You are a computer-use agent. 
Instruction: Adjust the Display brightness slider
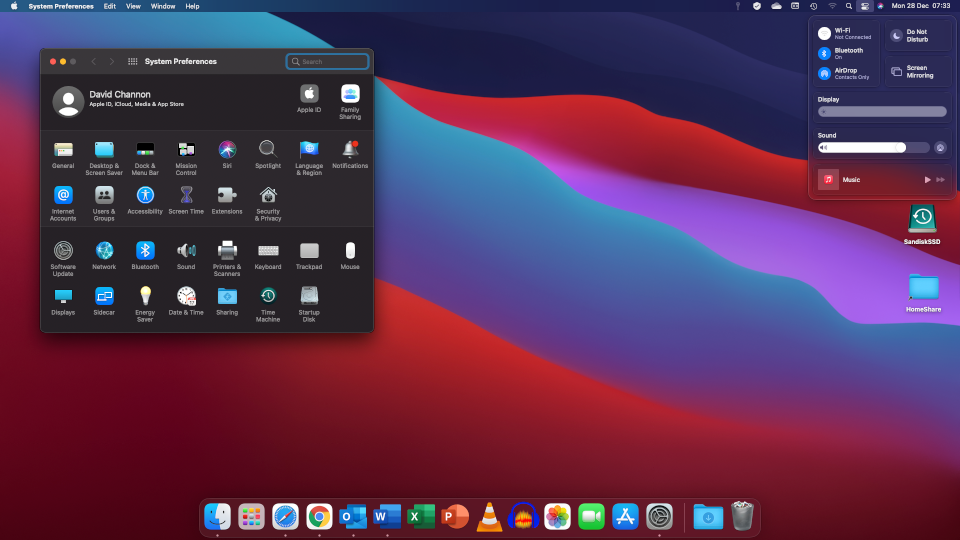(x=882, y=112)
